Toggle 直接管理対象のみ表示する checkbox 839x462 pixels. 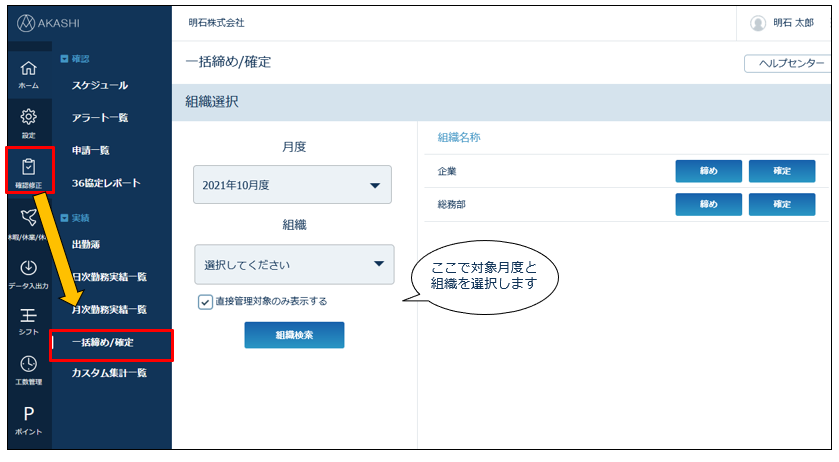click(x=205, y=302)
